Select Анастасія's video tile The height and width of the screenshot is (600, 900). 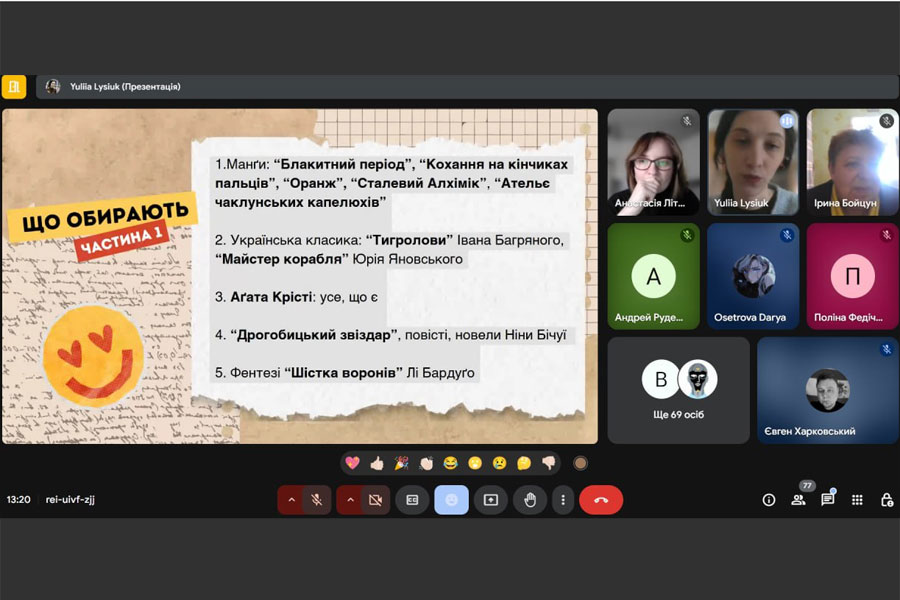[653, 162]
